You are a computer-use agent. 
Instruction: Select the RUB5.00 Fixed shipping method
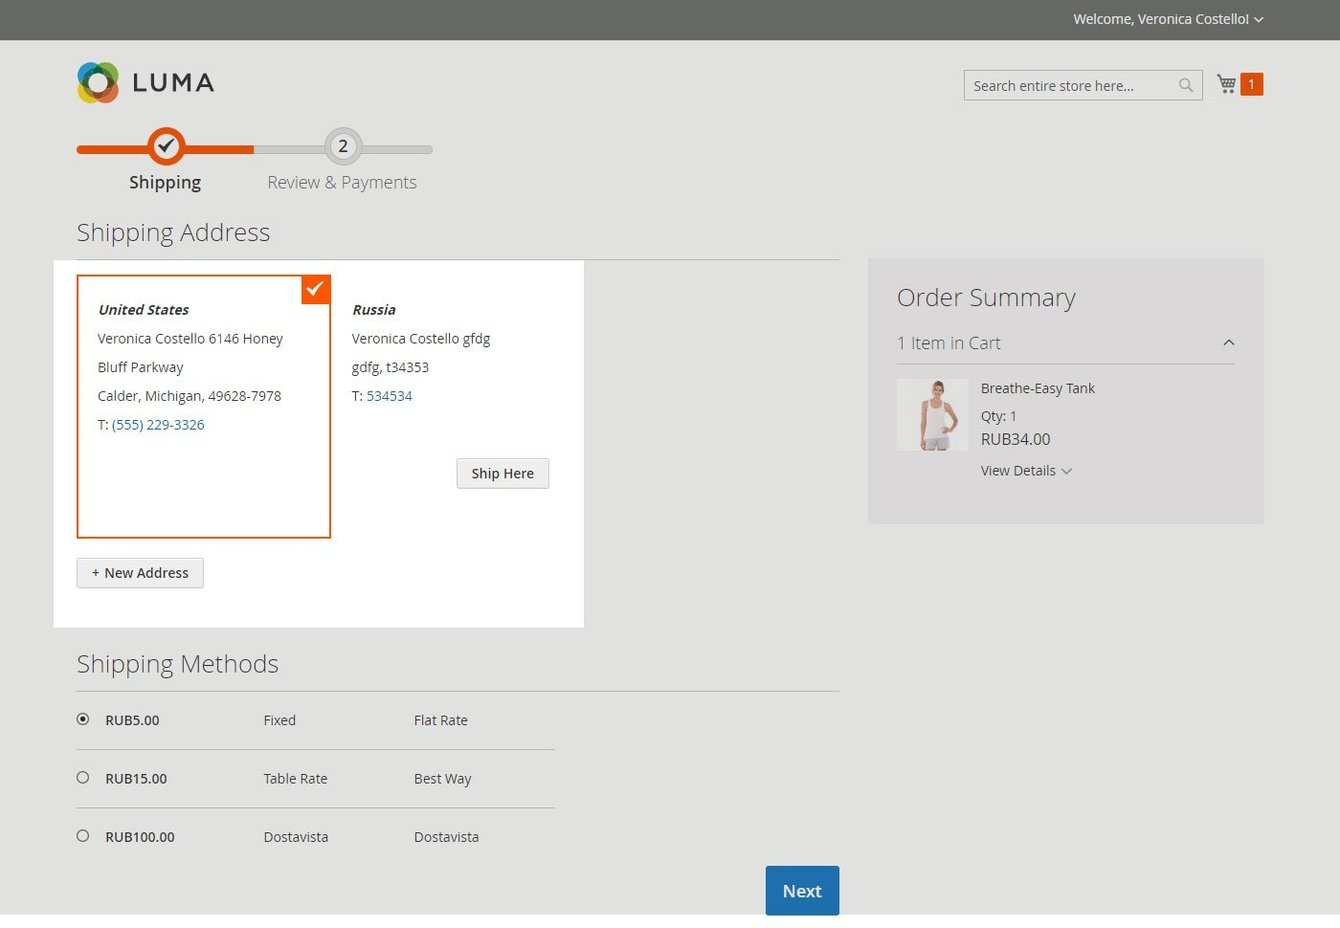83,719
